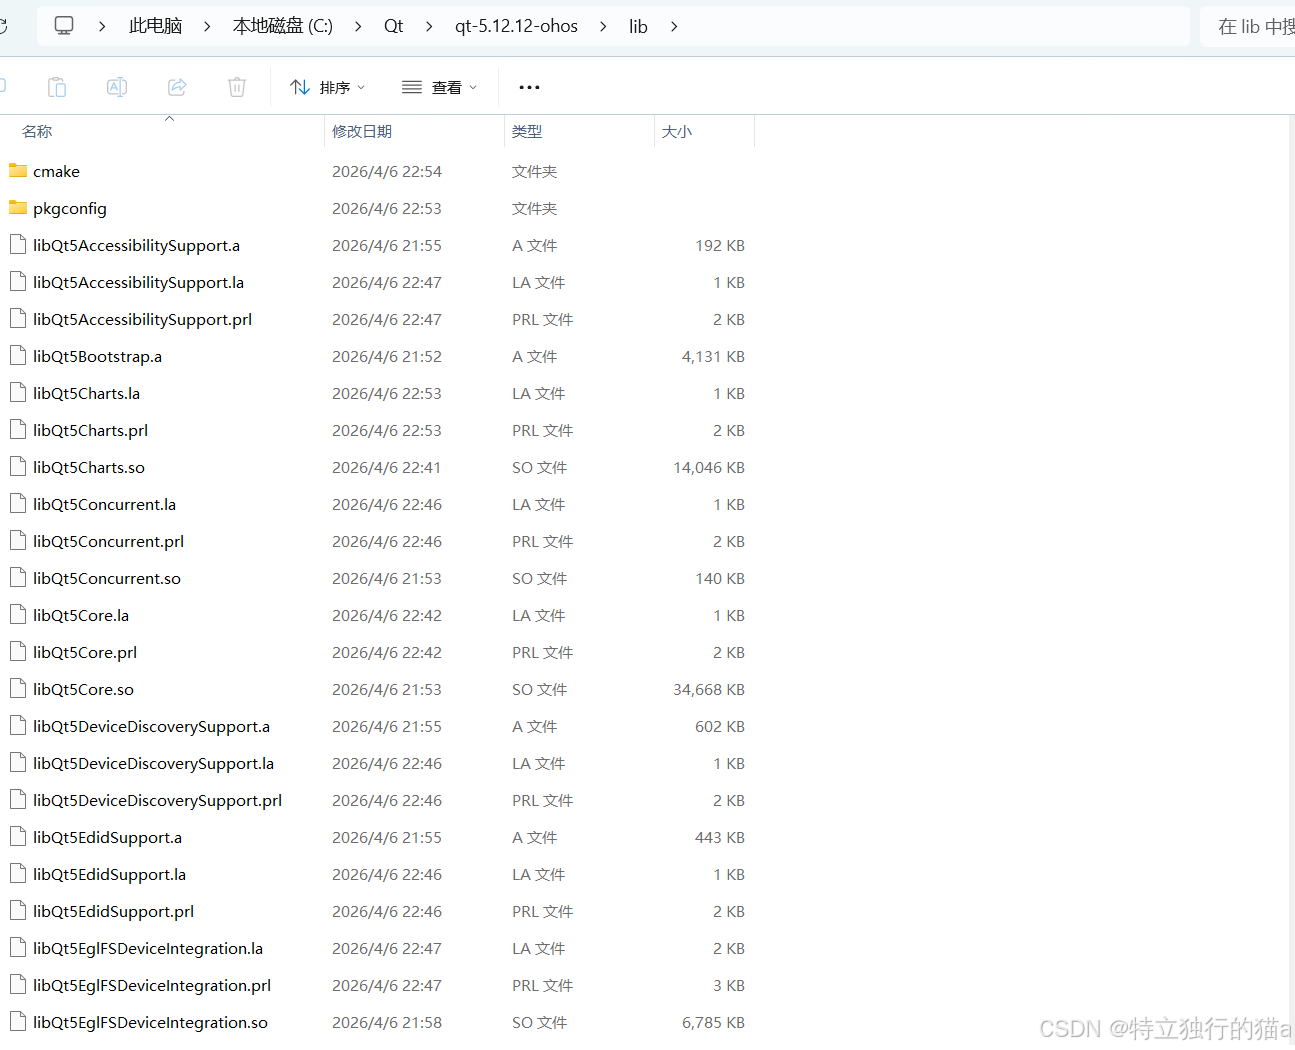Click the search lib input field
This screenshot has width=1295, height=1050.
tap(1250, 26)
